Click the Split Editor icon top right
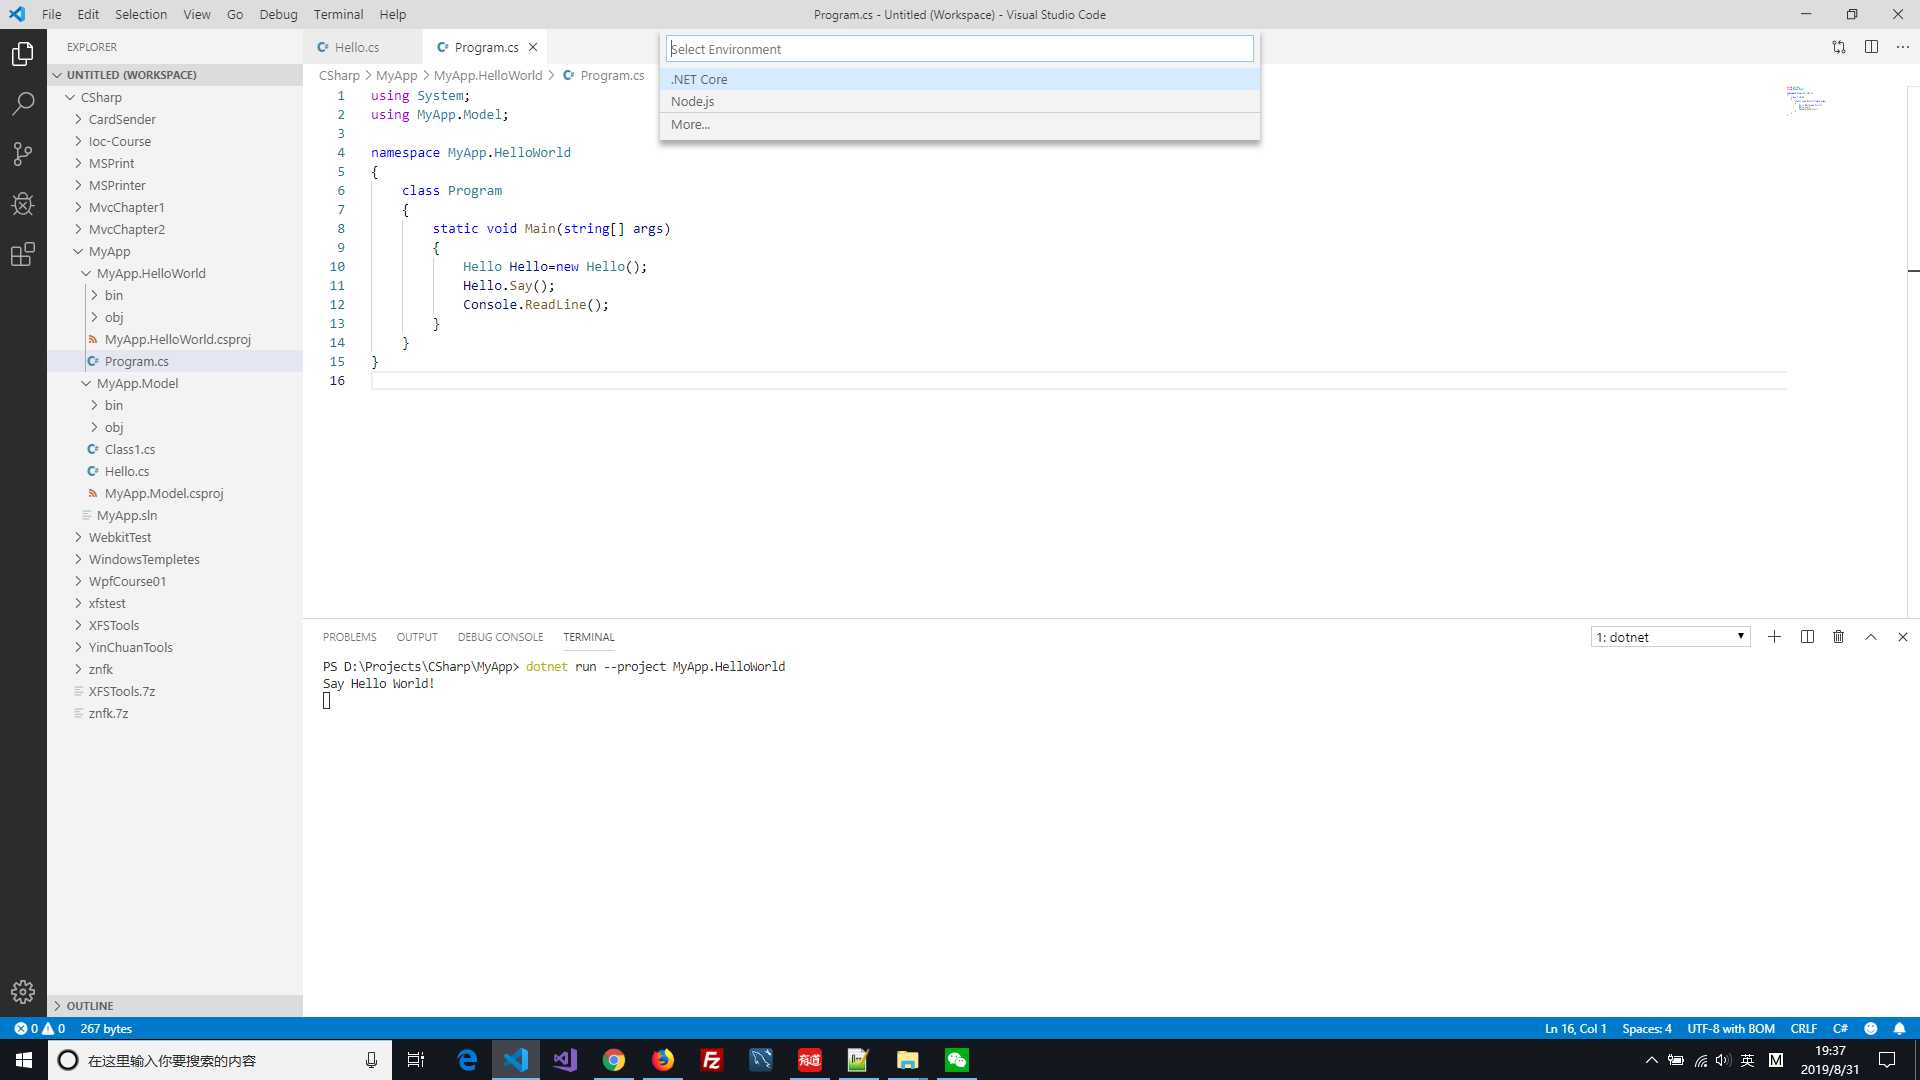The image size is (1920, 1080). coord(1871,47)
